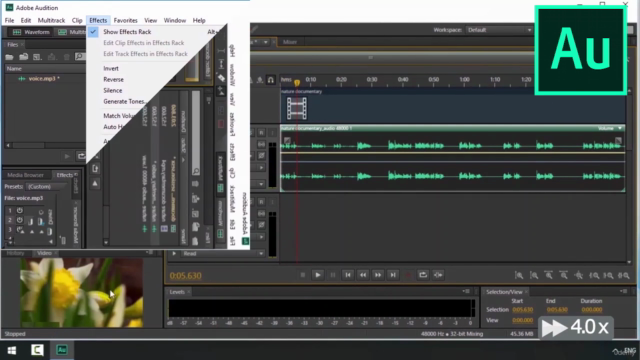The height and width of the screenshot is (360, 640).
Task: Click Loop Playback icon in Files panel
Action: (x=81, y=156)
